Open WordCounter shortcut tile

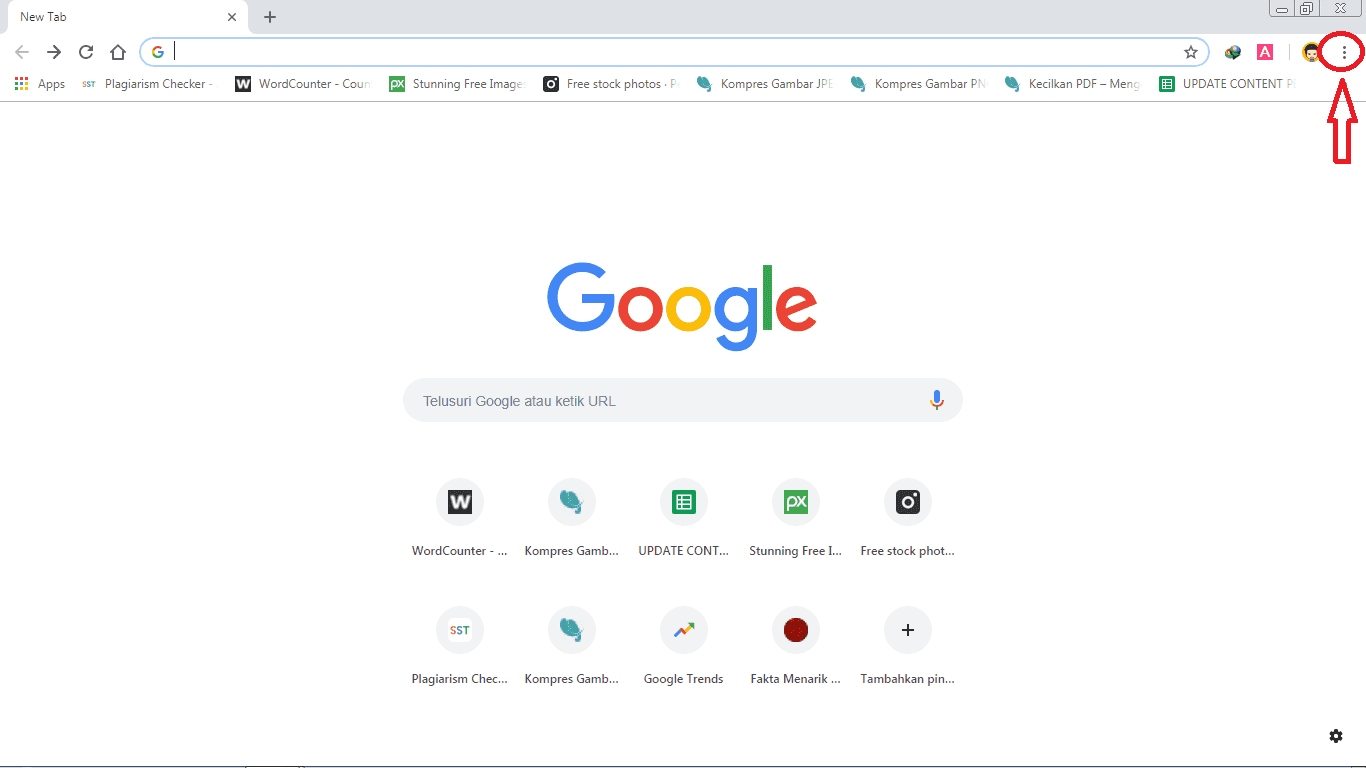point(460,519)
